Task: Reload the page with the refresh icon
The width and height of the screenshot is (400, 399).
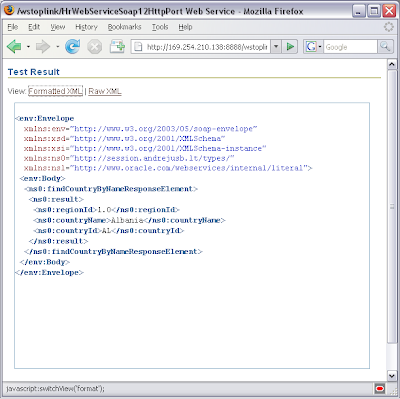Action: [x=73, y=47]
